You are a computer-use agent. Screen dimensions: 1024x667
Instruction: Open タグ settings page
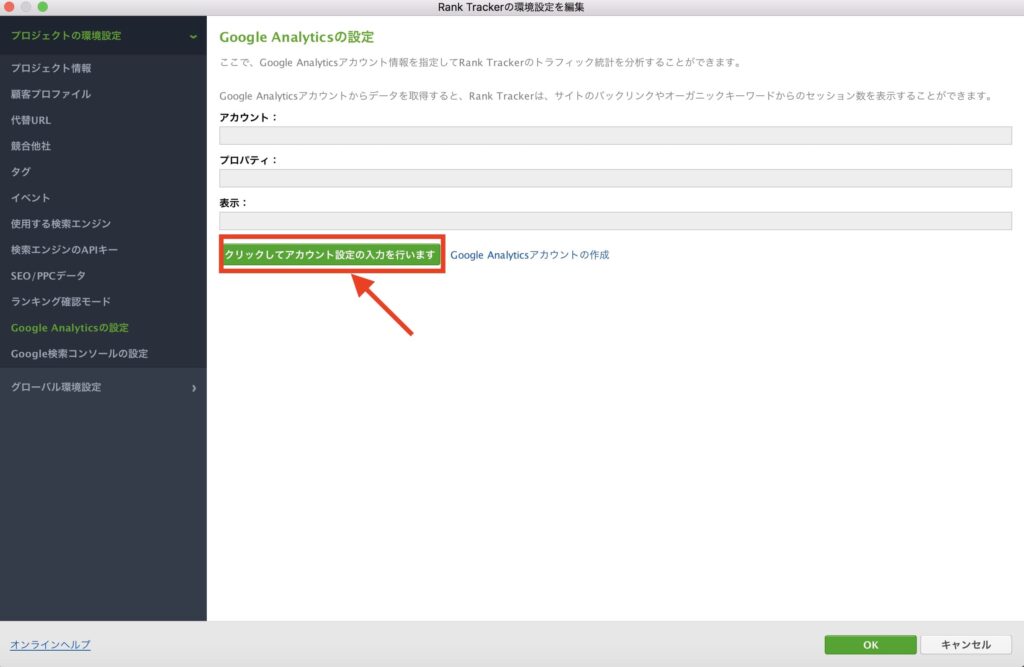[x=21, y=172]
